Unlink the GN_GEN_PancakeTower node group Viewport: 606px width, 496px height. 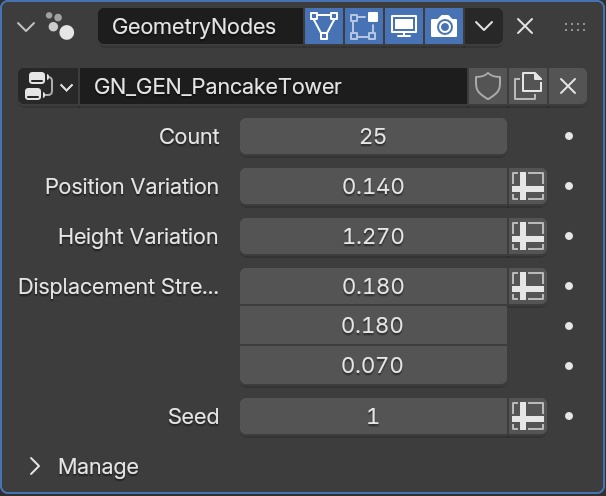pos(567,87)
